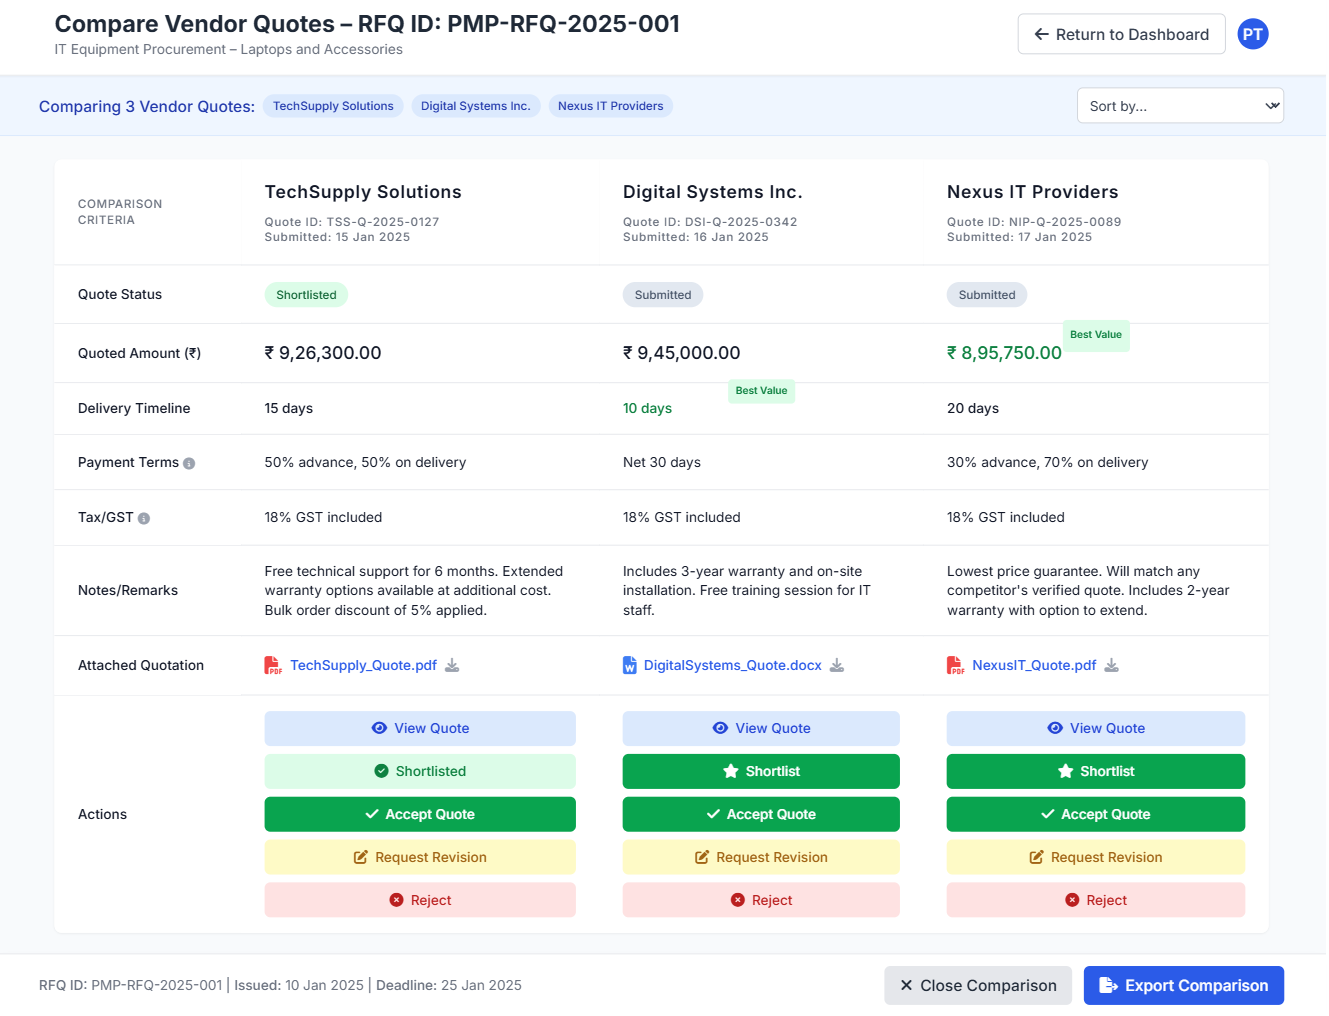This screenshot has height=1016, width=1329.
Task: Click the 30% advance, 70% on delivery text
Action: point(1048,463)
